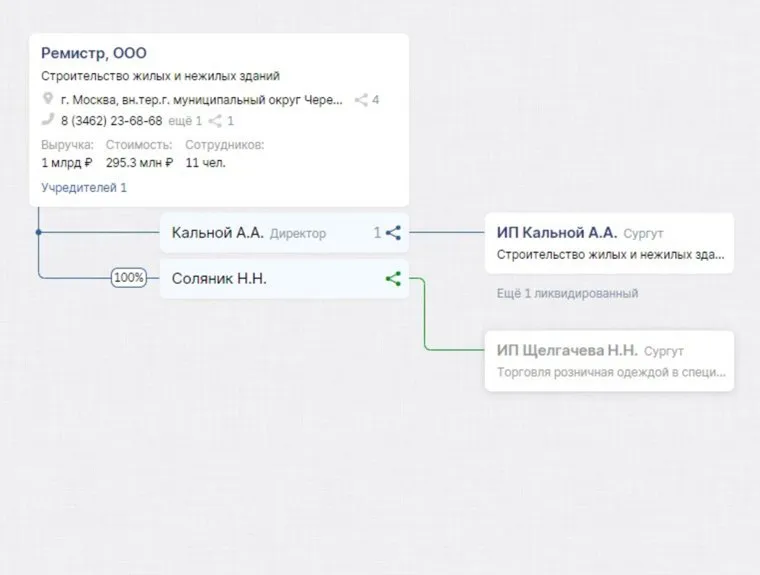Show more phones via ещё 1
The image size is (760, 575).
click(184, 121)
